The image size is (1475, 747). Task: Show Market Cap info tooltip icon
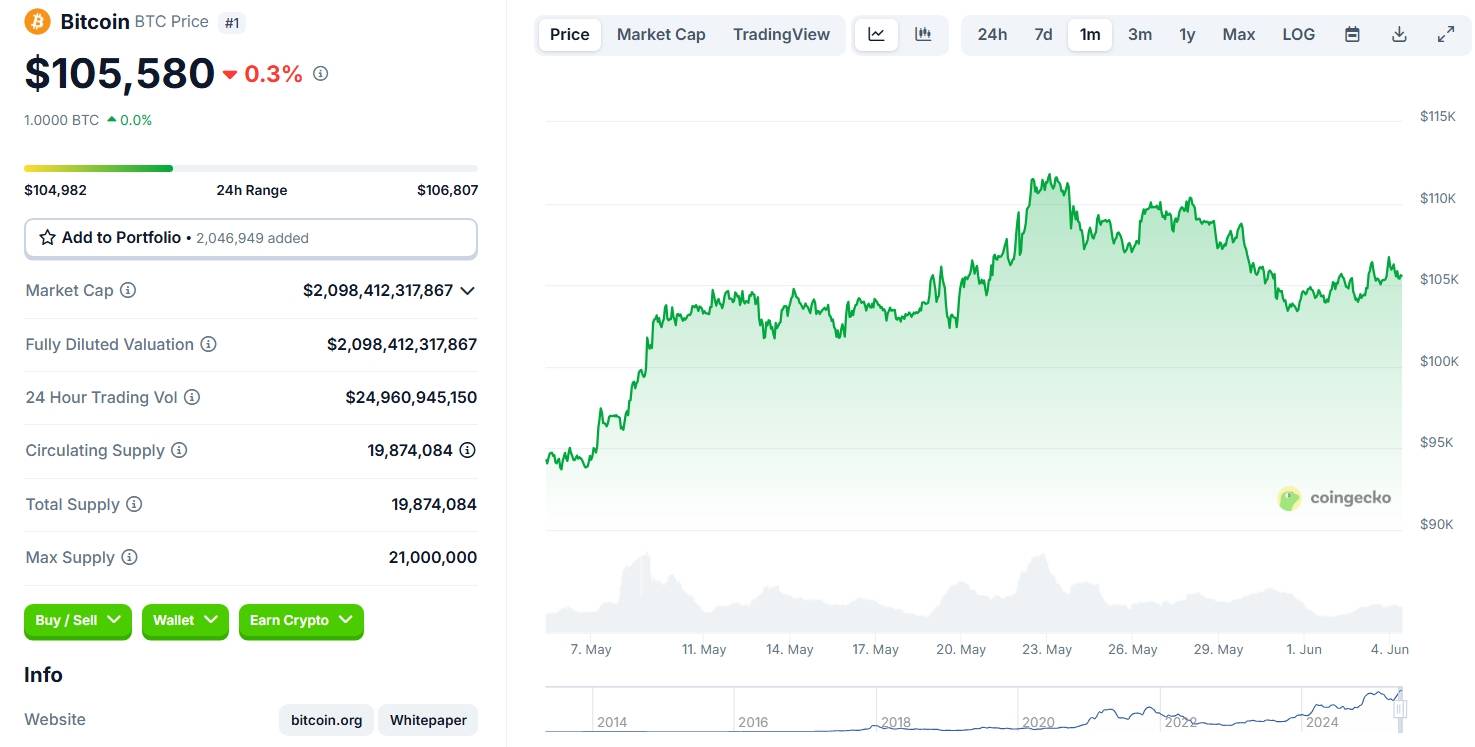click(x=128, y=290)
